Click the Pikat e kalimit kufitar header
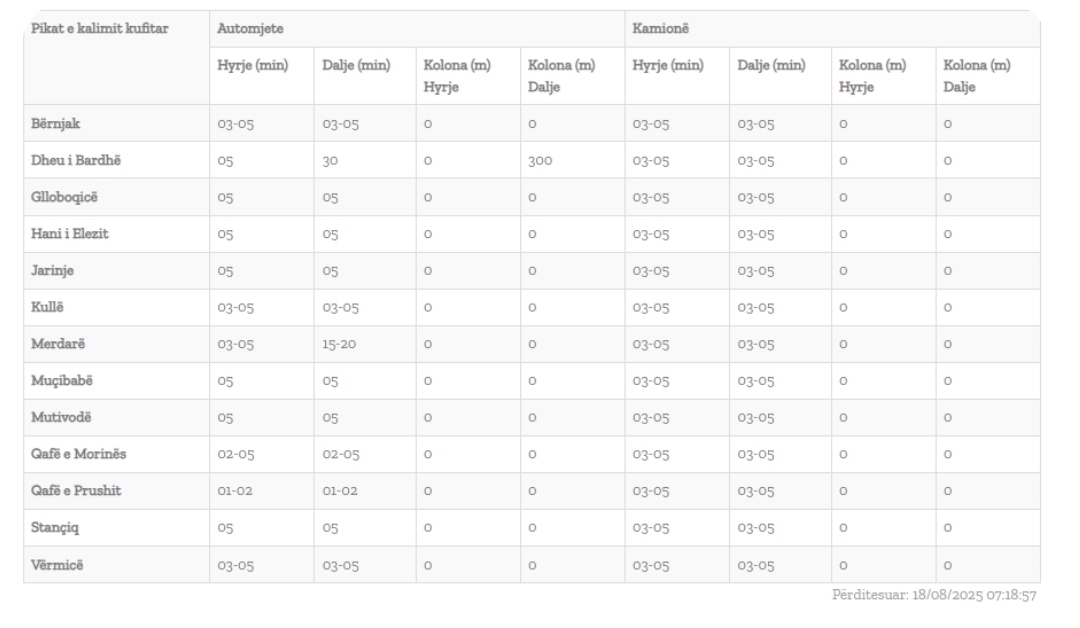Image resolution: width=1080 pixels, height=628 pixels. [99, 29]
